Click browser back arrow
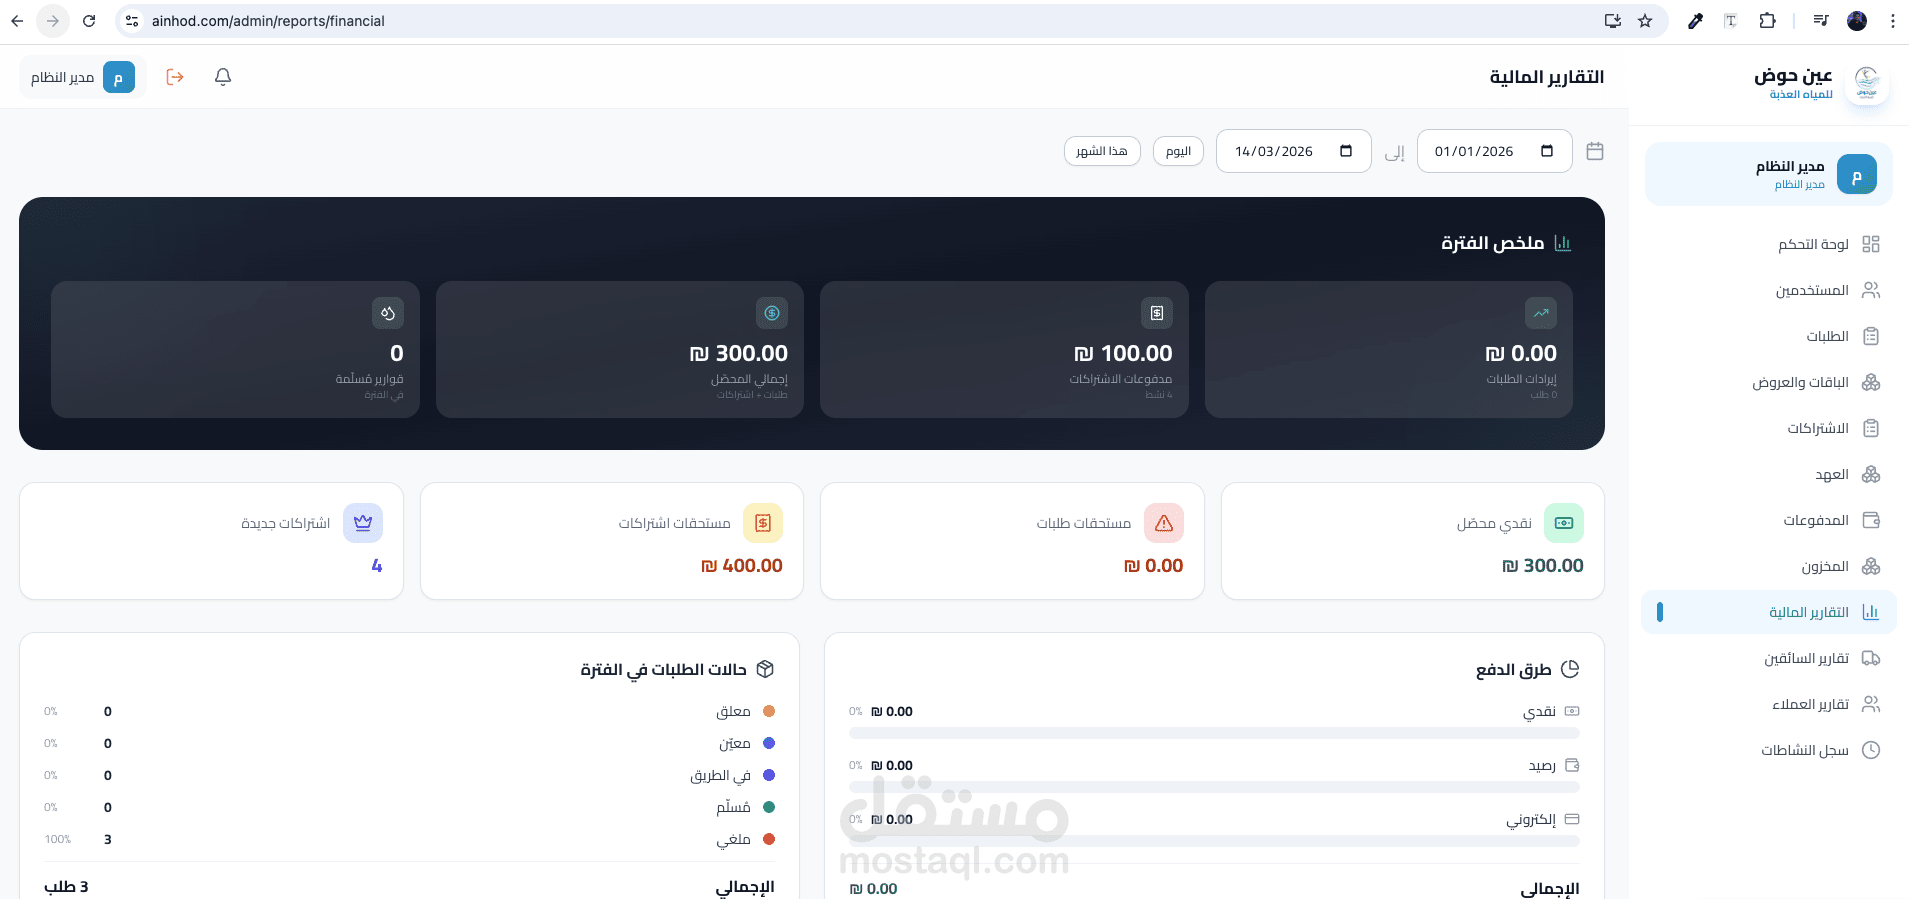The image size is (1909, 899). (x=17, y=21)
